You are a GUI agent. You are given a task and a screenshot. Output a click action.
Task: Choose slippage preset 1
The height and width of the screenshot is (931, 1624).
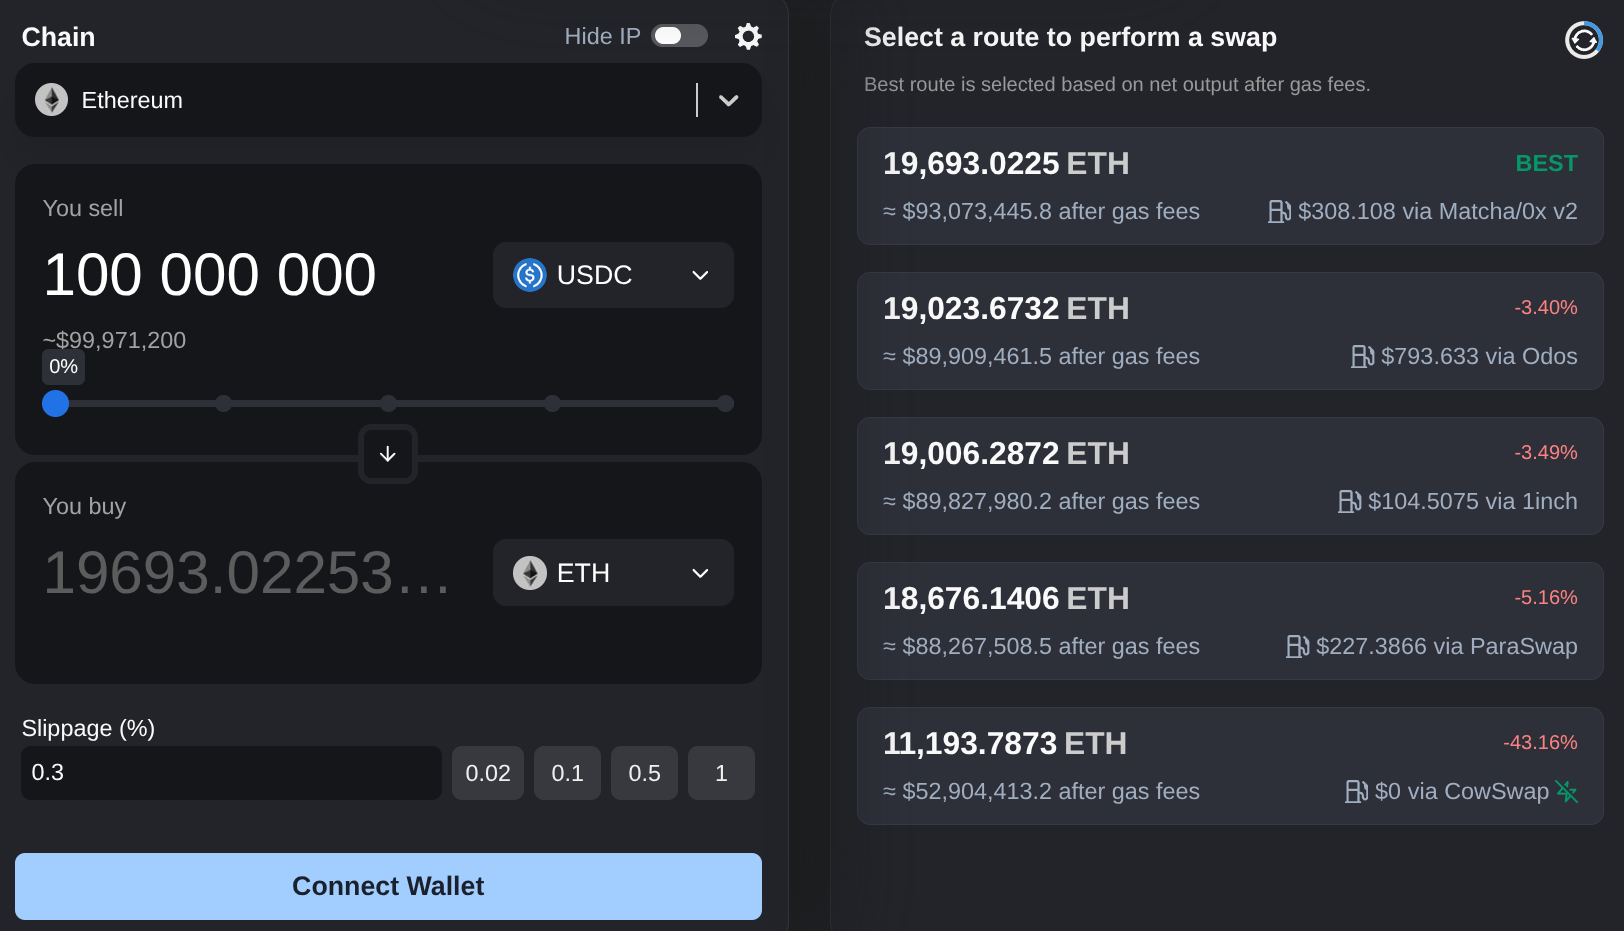[721, 773]
